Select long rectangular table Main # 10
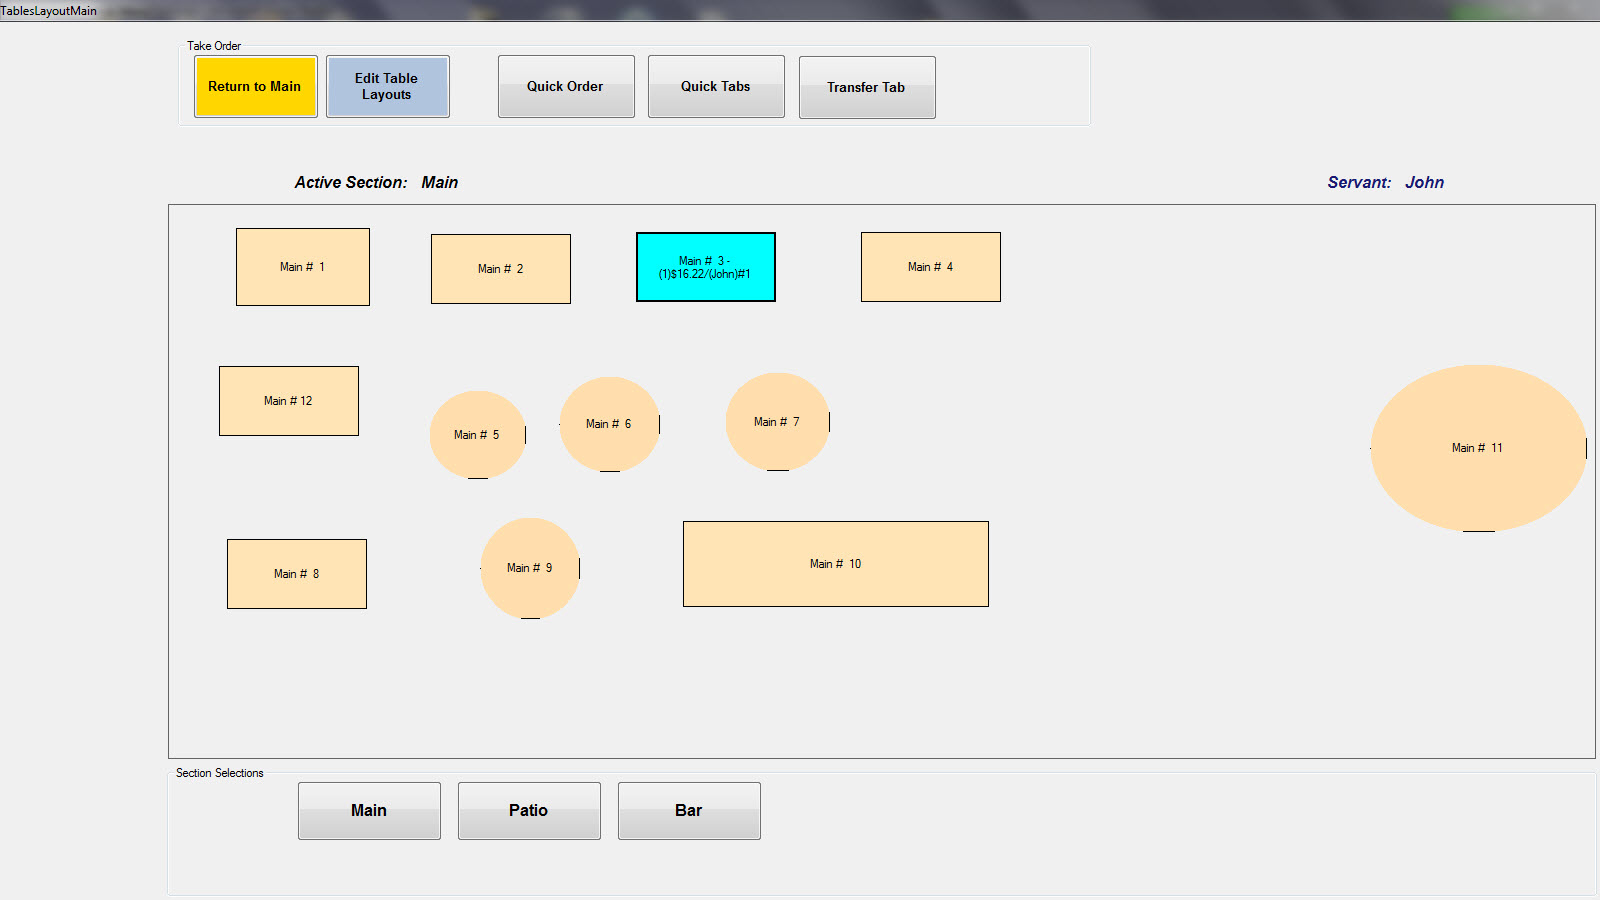This screenshot has width=1600, height=900. click(836, 564)
